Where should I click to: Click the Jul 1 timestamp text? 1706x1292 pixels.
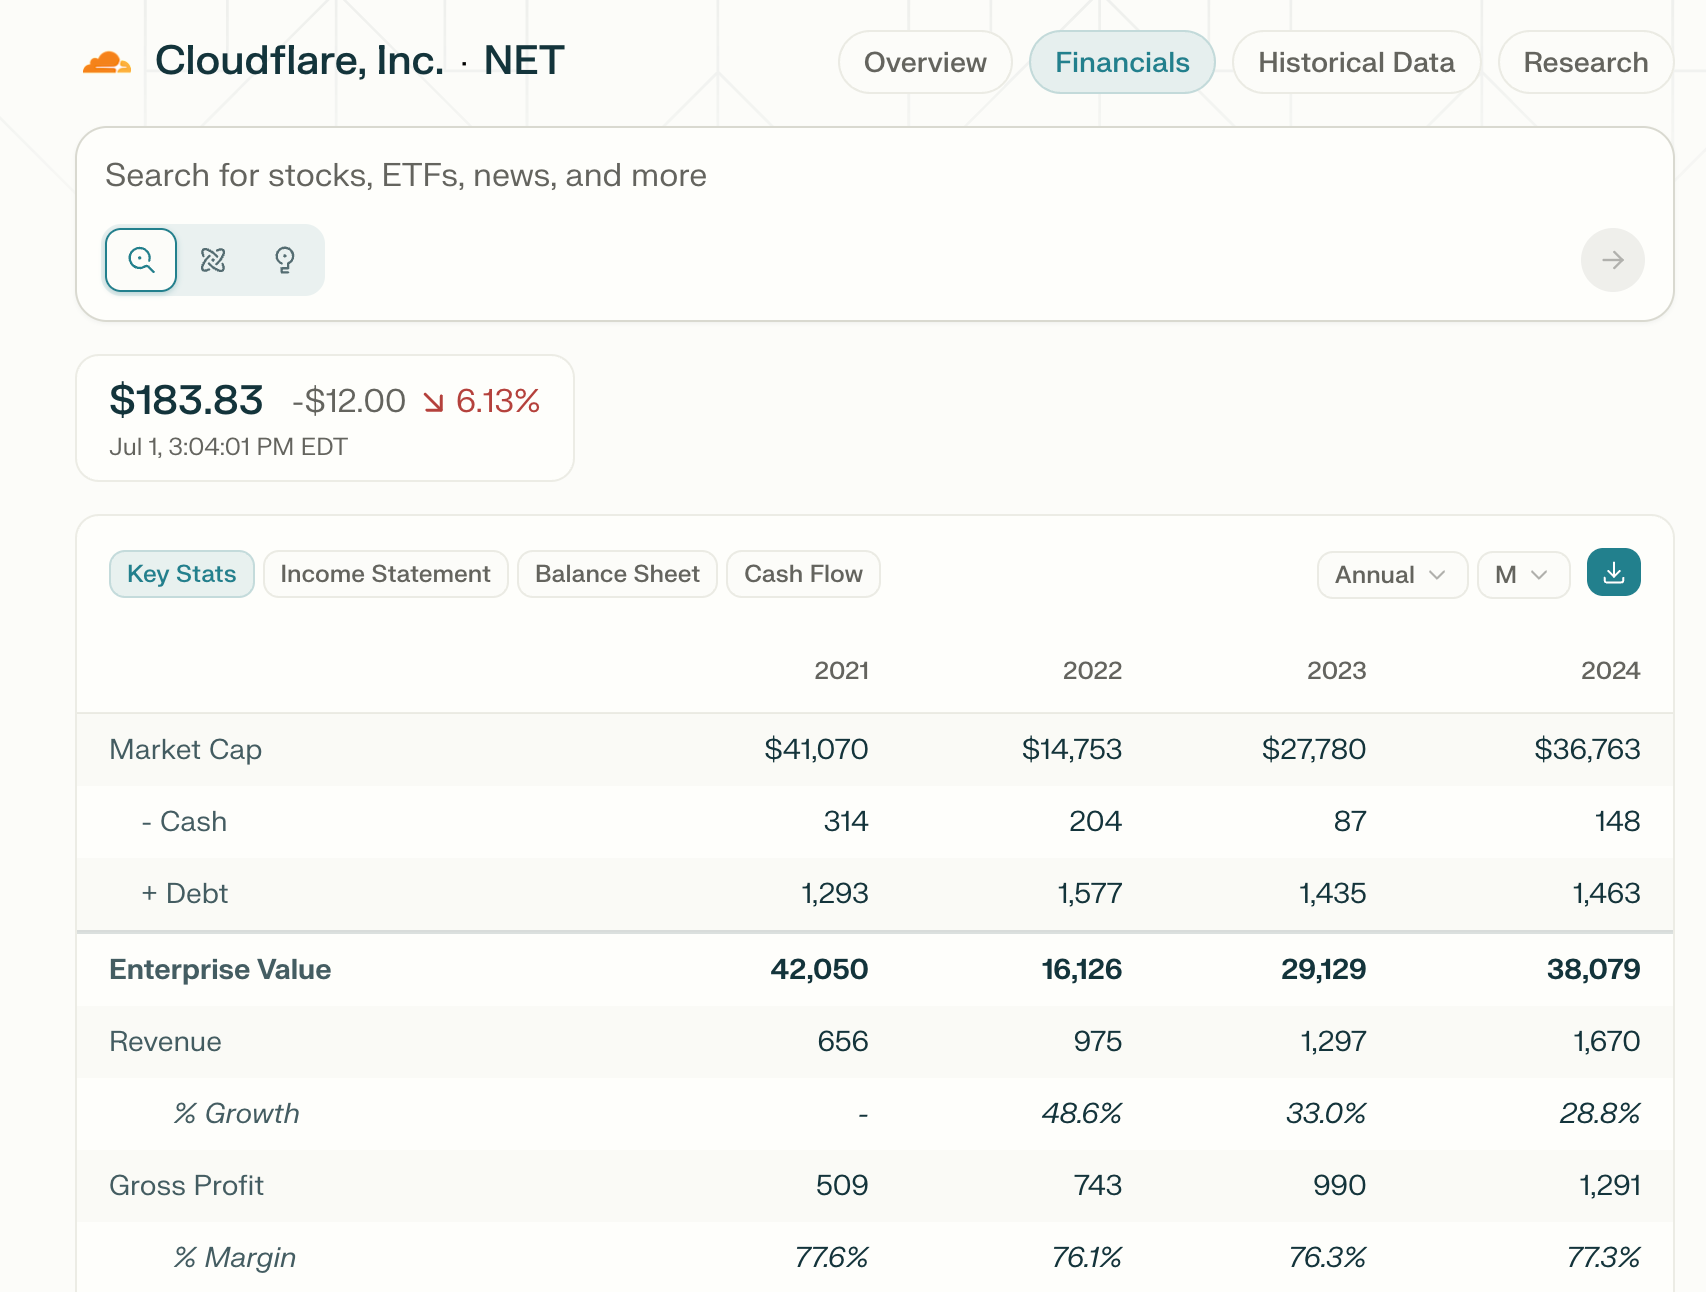(x=228, y=447)
